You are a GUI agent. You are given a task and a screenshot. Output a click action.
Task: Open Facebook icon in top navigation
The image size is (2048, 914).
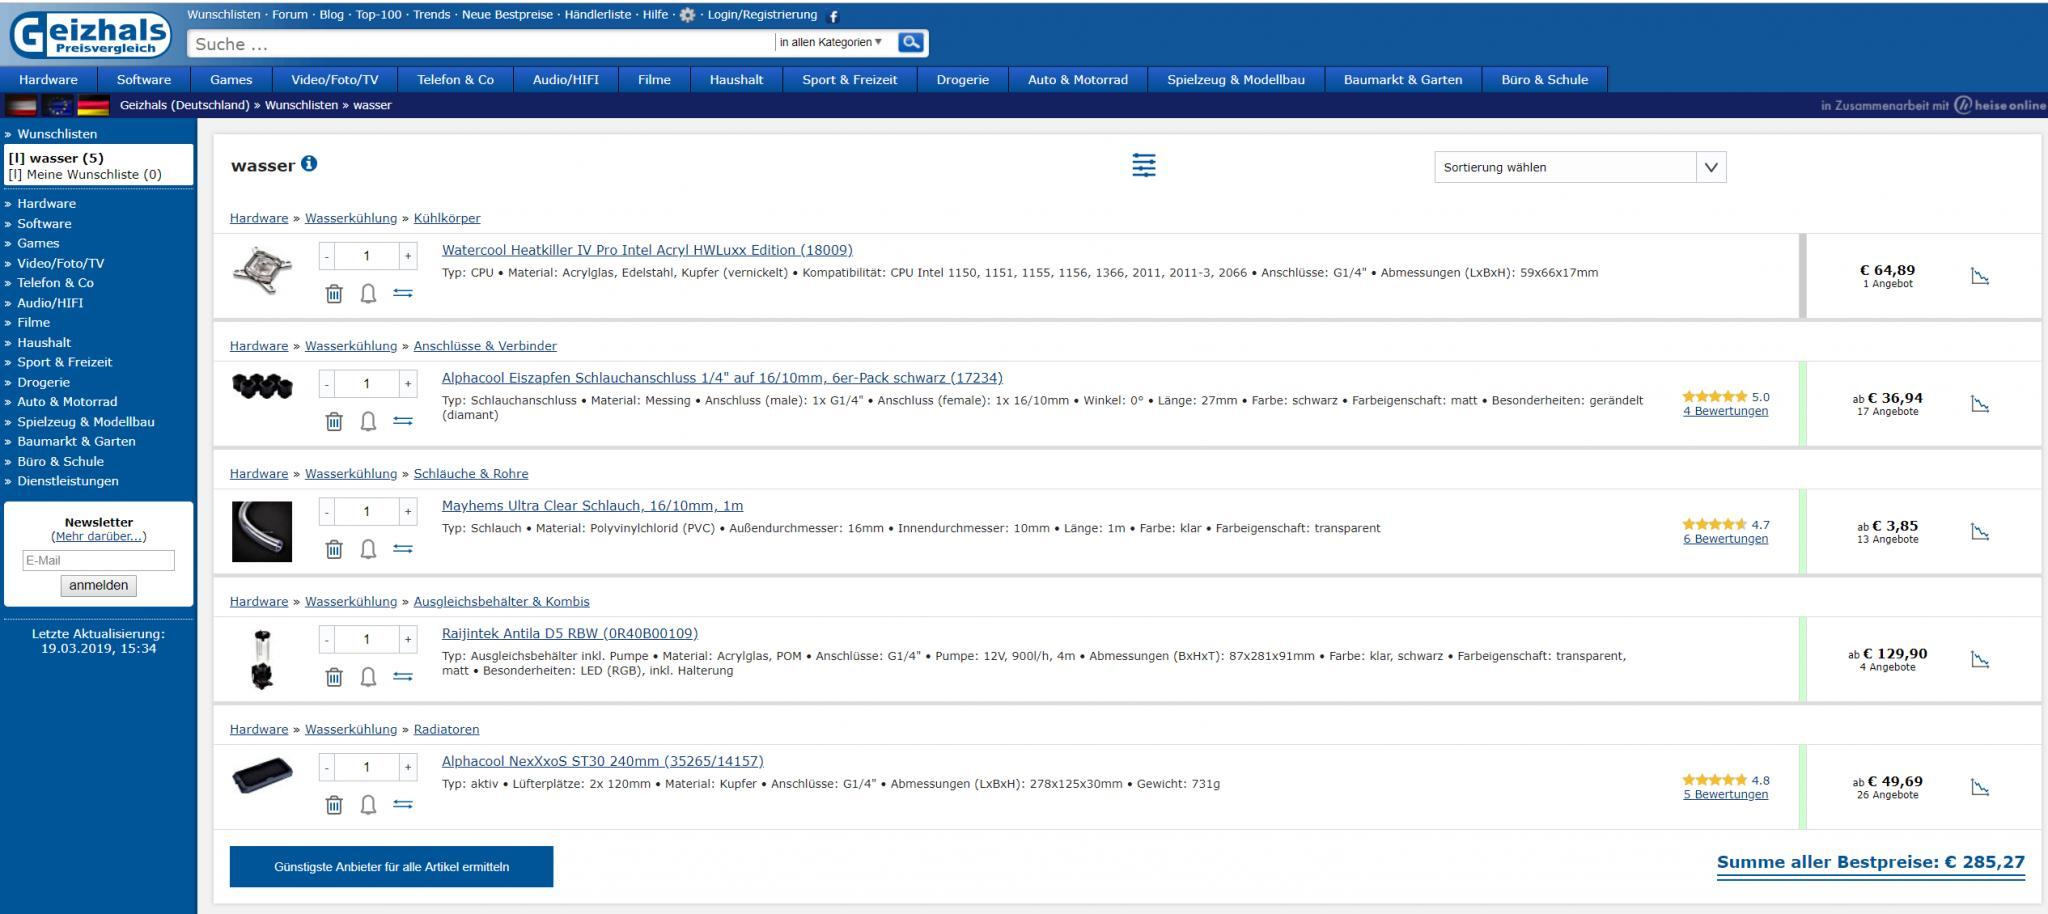tap(834, 16)
